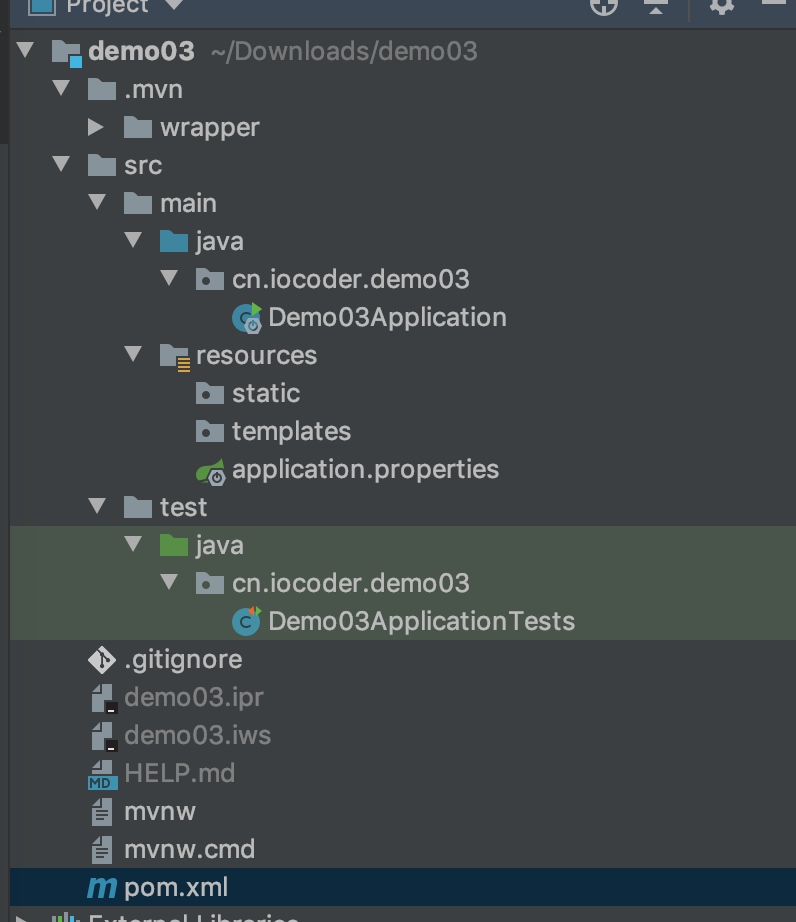Select the Locate Opened File toolbar icon
Image resolution: width=796 pixels, height=922 pixels.
tap(604, 8)
